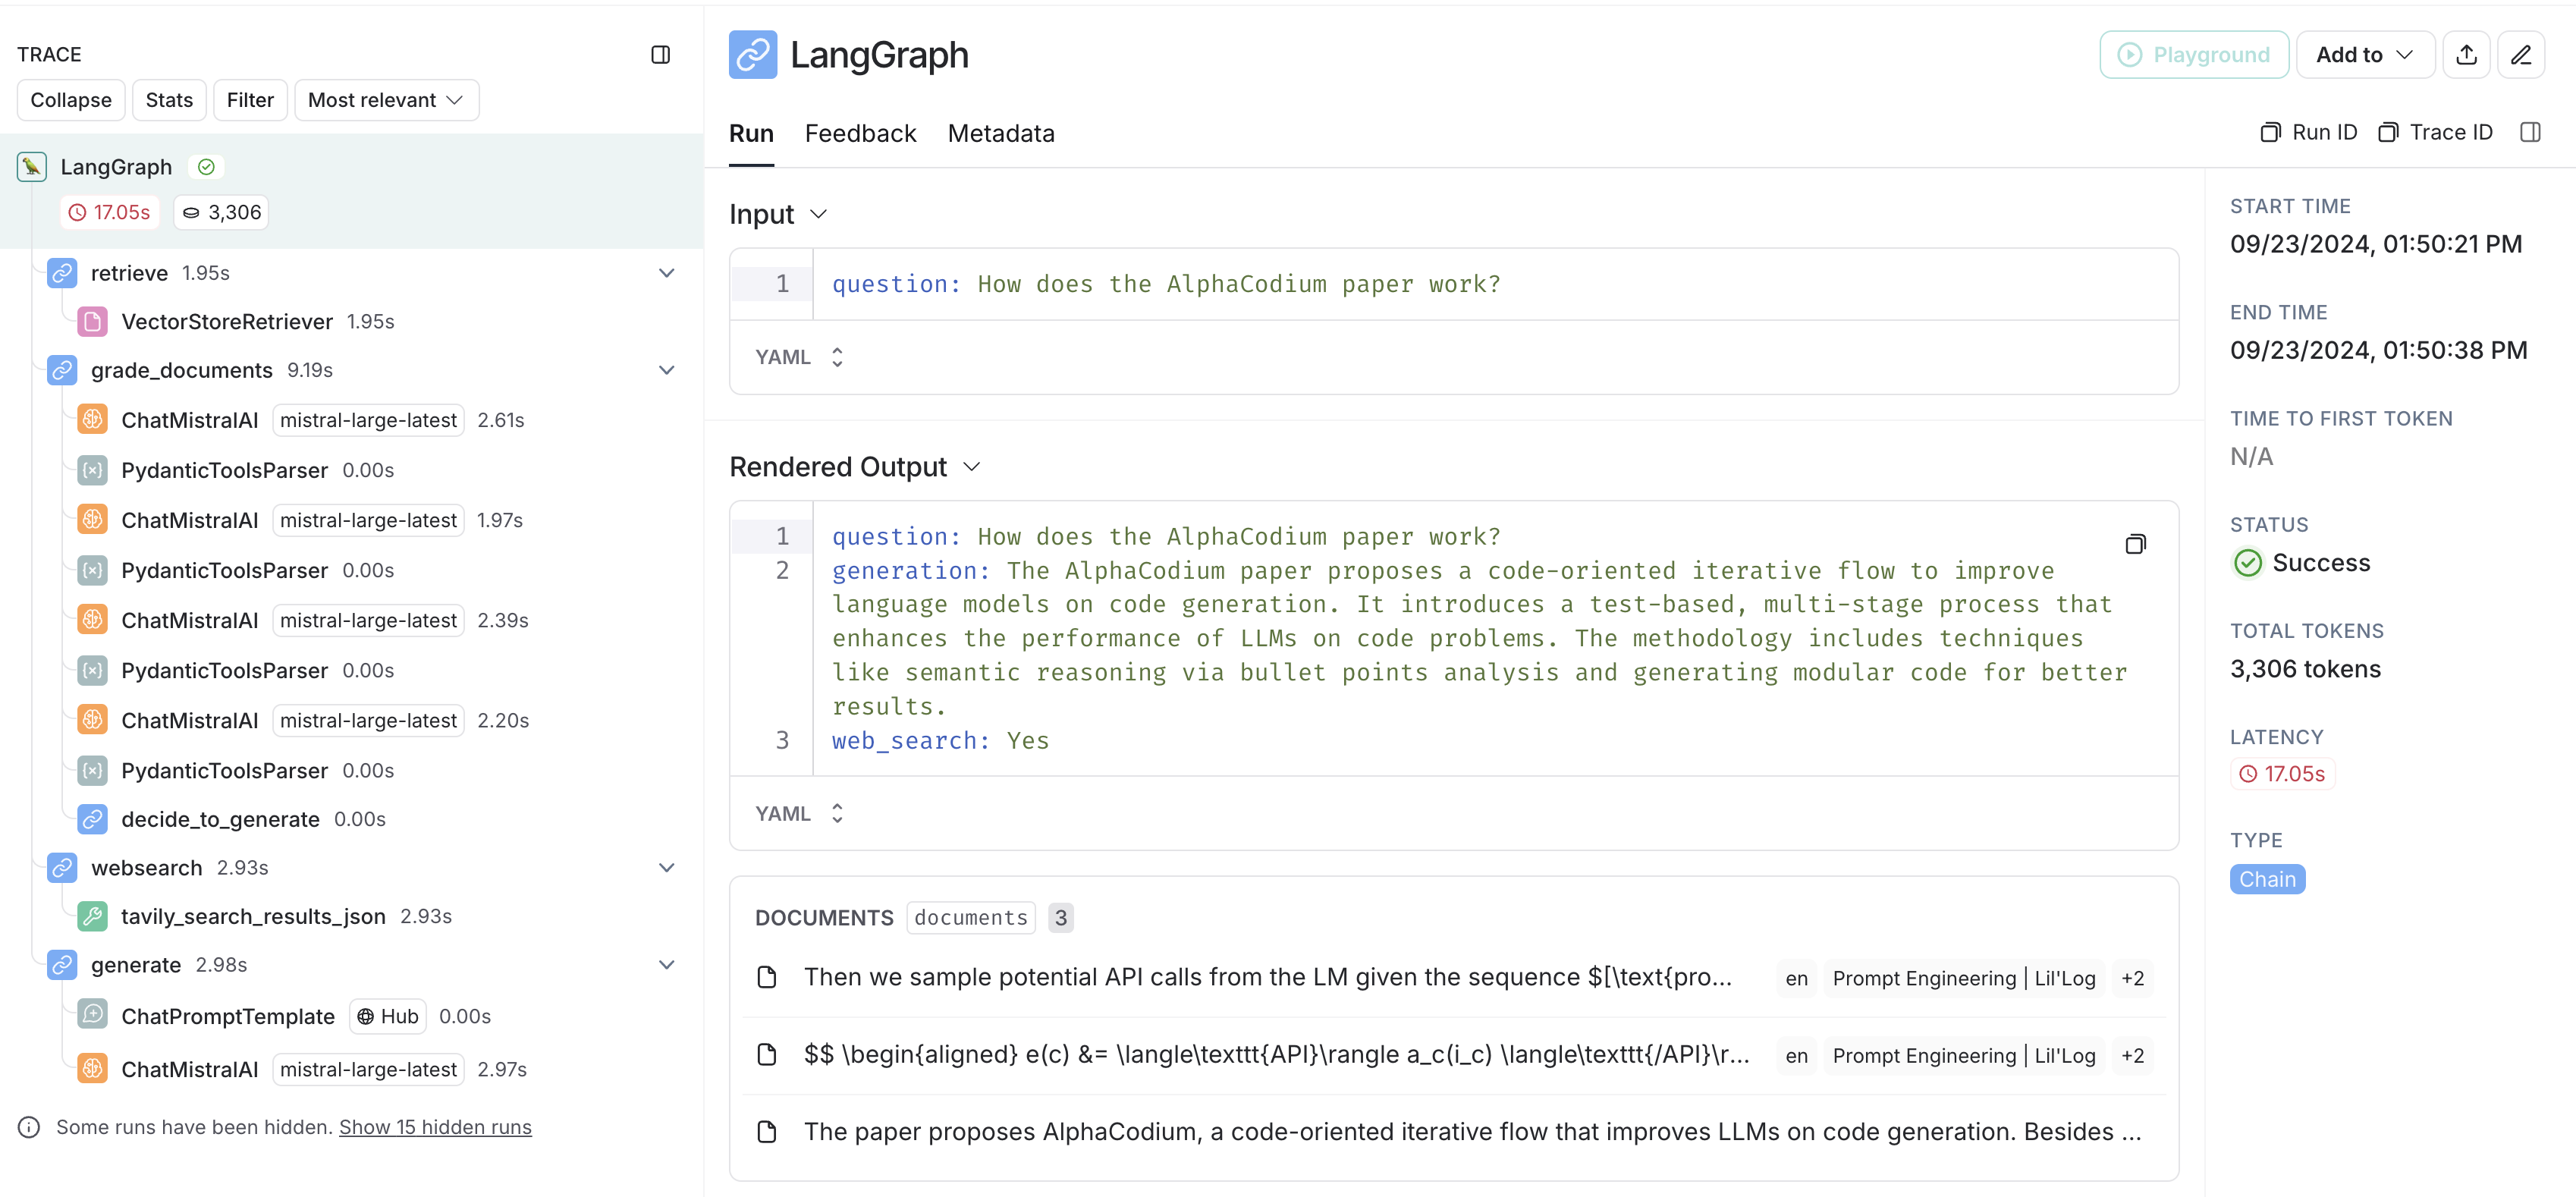Click the share/export icon in header
This screenshot has width=2576, height=1197.
click(x=2466, y=55)
